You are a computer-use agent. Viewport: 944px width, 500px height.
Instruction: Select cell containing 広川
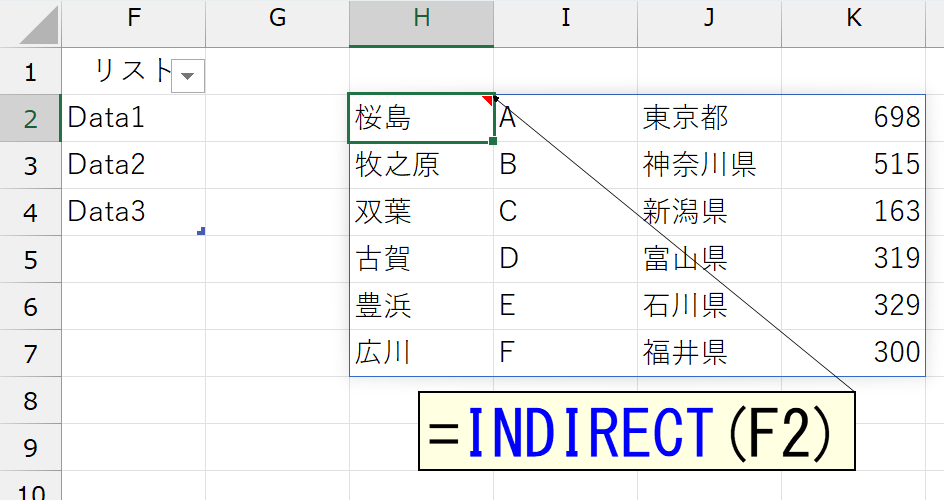point(421,353)
